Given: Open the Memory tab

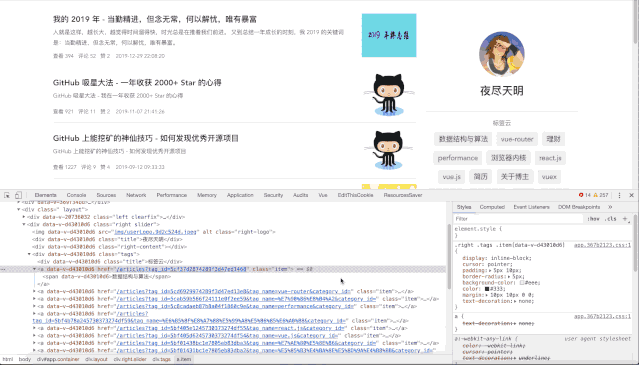Looking at the screenshot, I should point(207,195).
